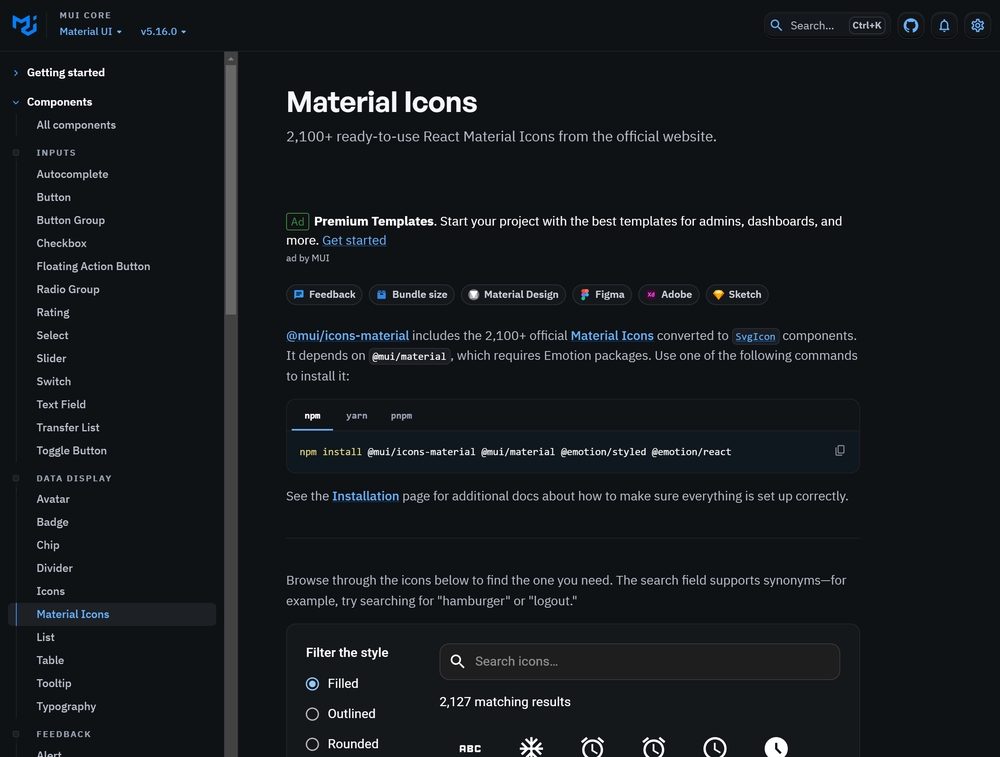Select the AcUnit snowflake icon

531,746
